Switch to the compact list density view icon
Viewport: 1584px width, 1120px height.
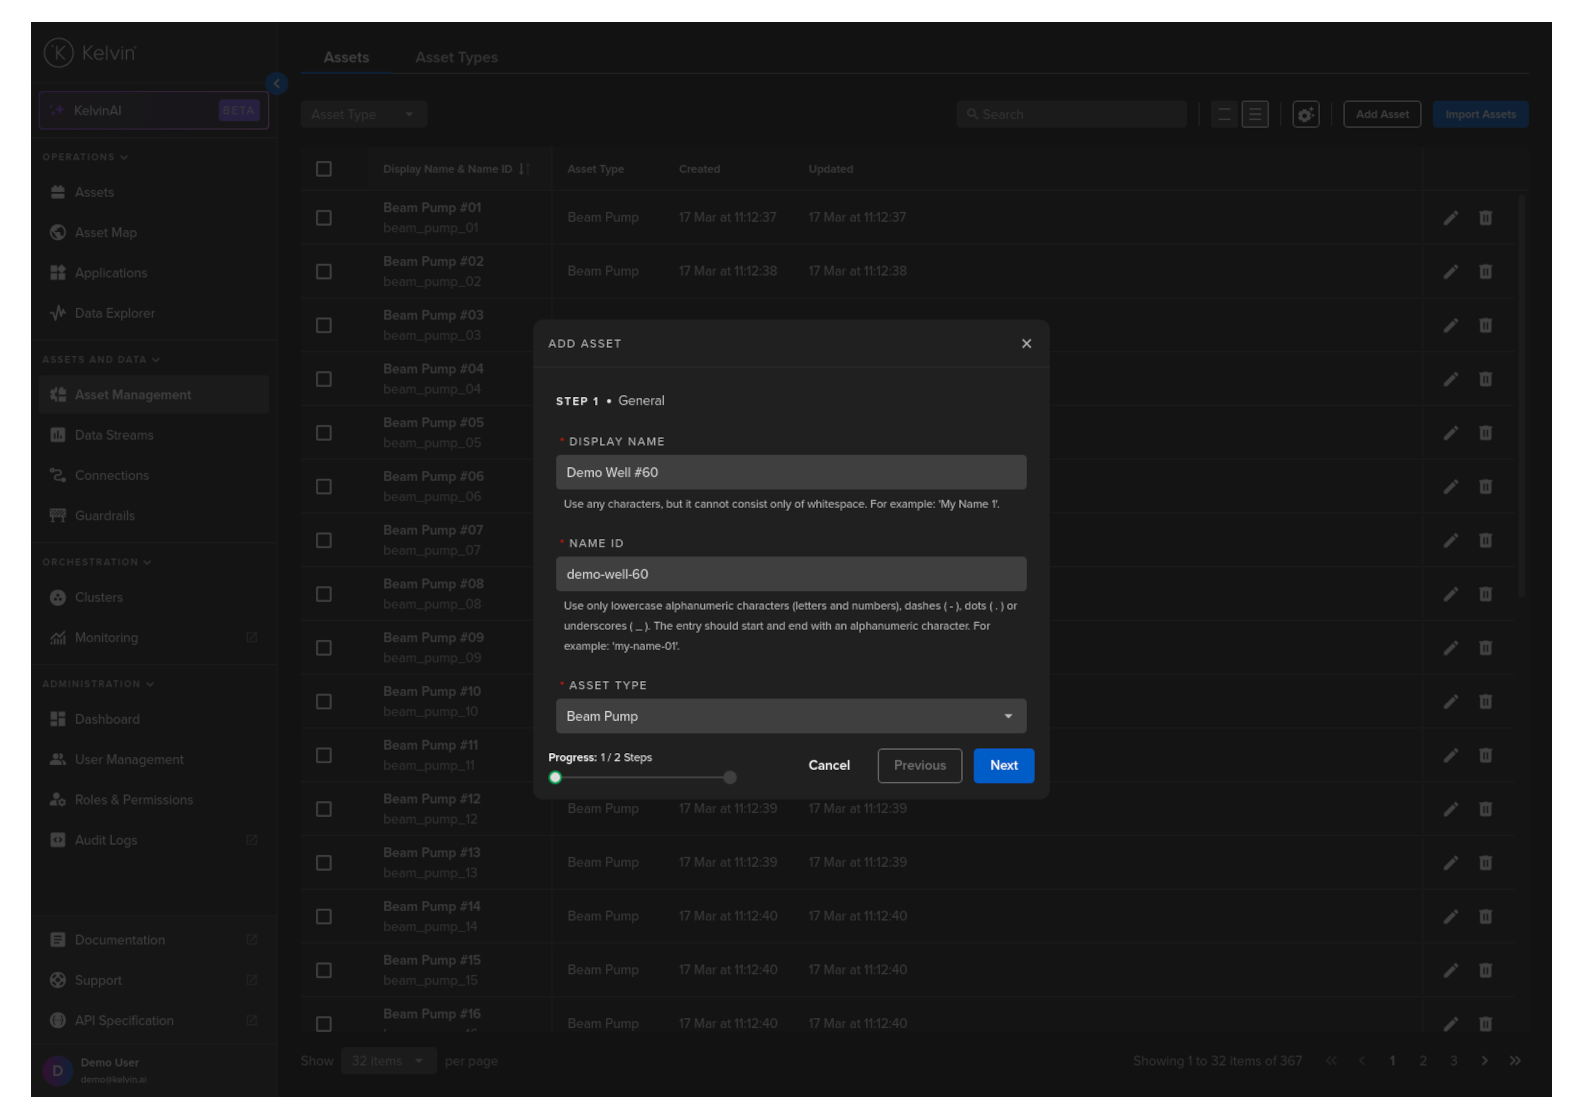click(x=1224, y=115)
